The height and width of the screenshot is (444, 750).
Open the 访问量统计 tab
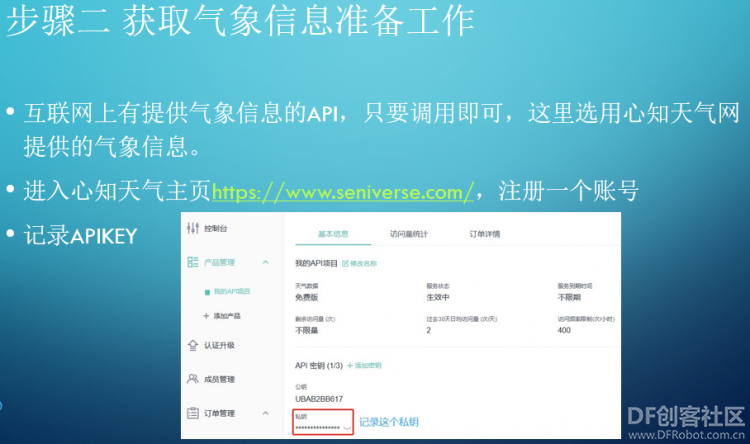coord(408,234)
